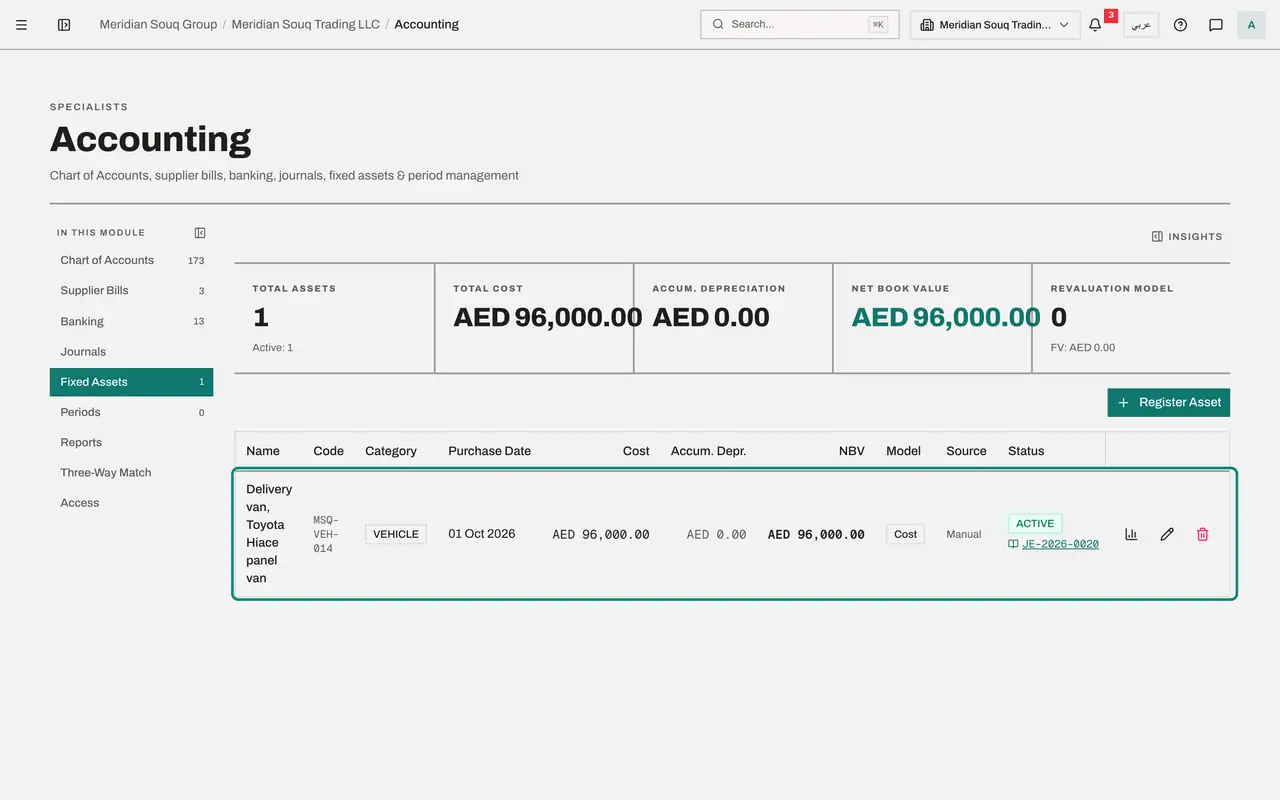Open the chat messages icon
This screenshot has width=1280, height=800.
coord(1216,25)
